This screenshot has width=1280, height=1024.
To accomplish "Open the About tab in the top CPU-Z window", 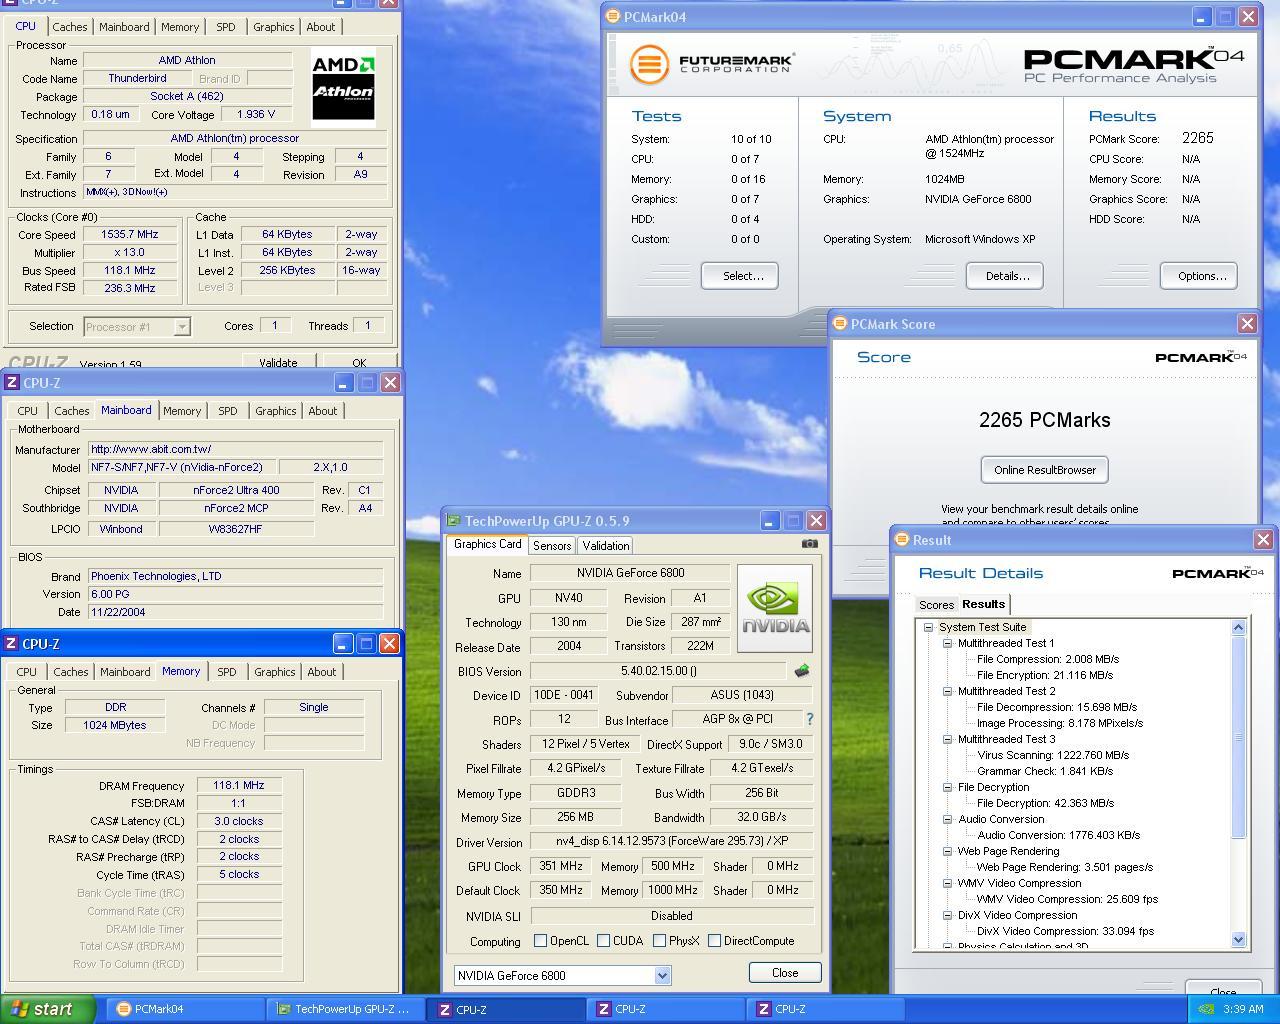I will click(x=321, y=27).
